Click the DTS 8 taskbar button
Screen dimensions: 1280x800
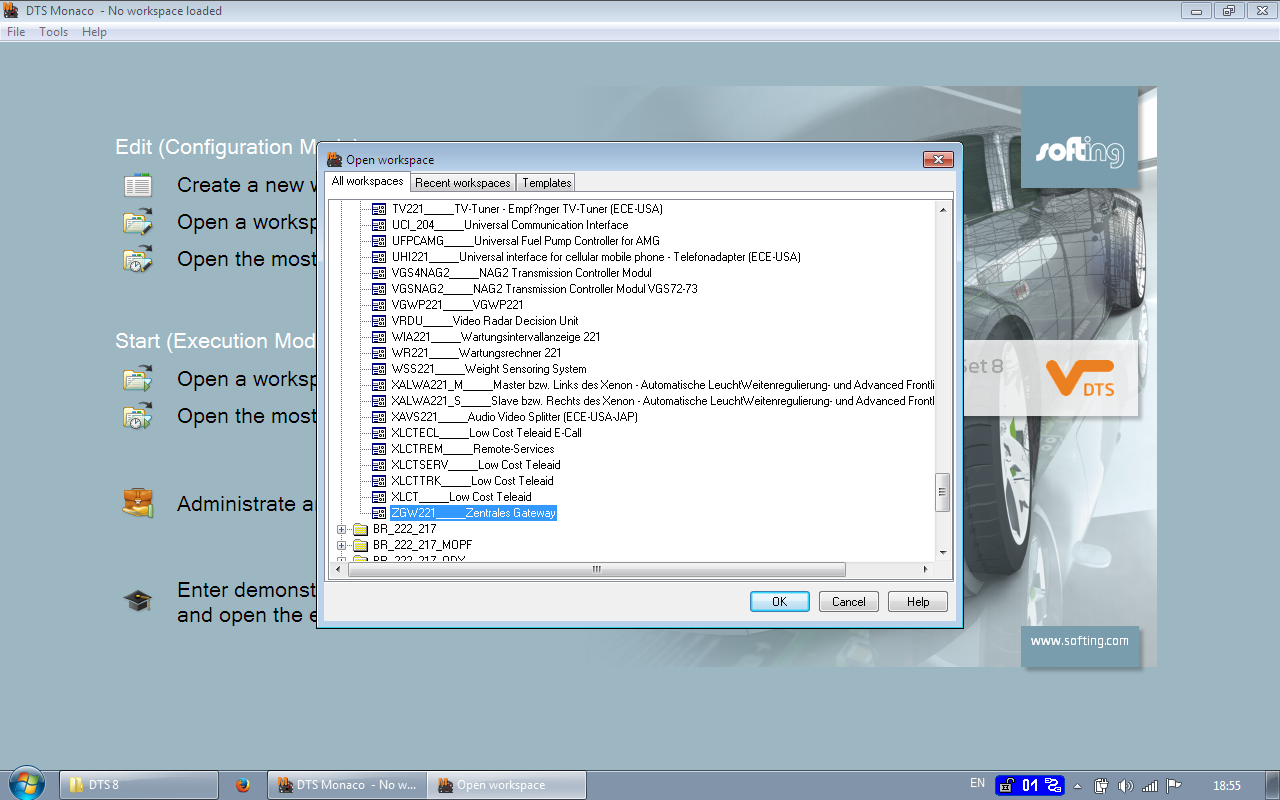click(139, 785)
